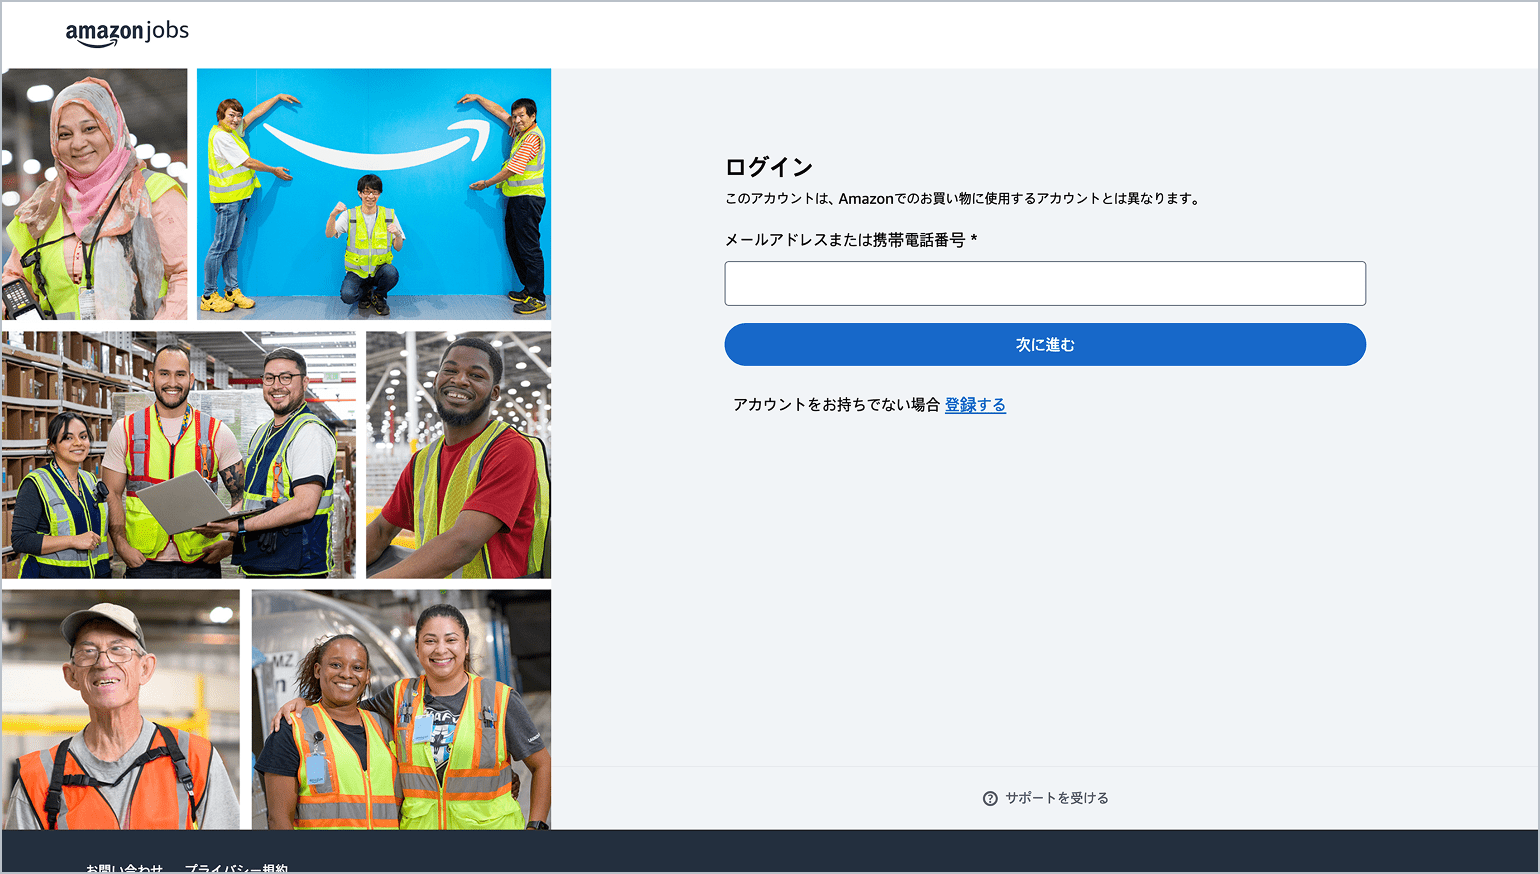1540x874 pixels.
Task: Open the photo of woman in pink hijab
Action: (94, 194)
